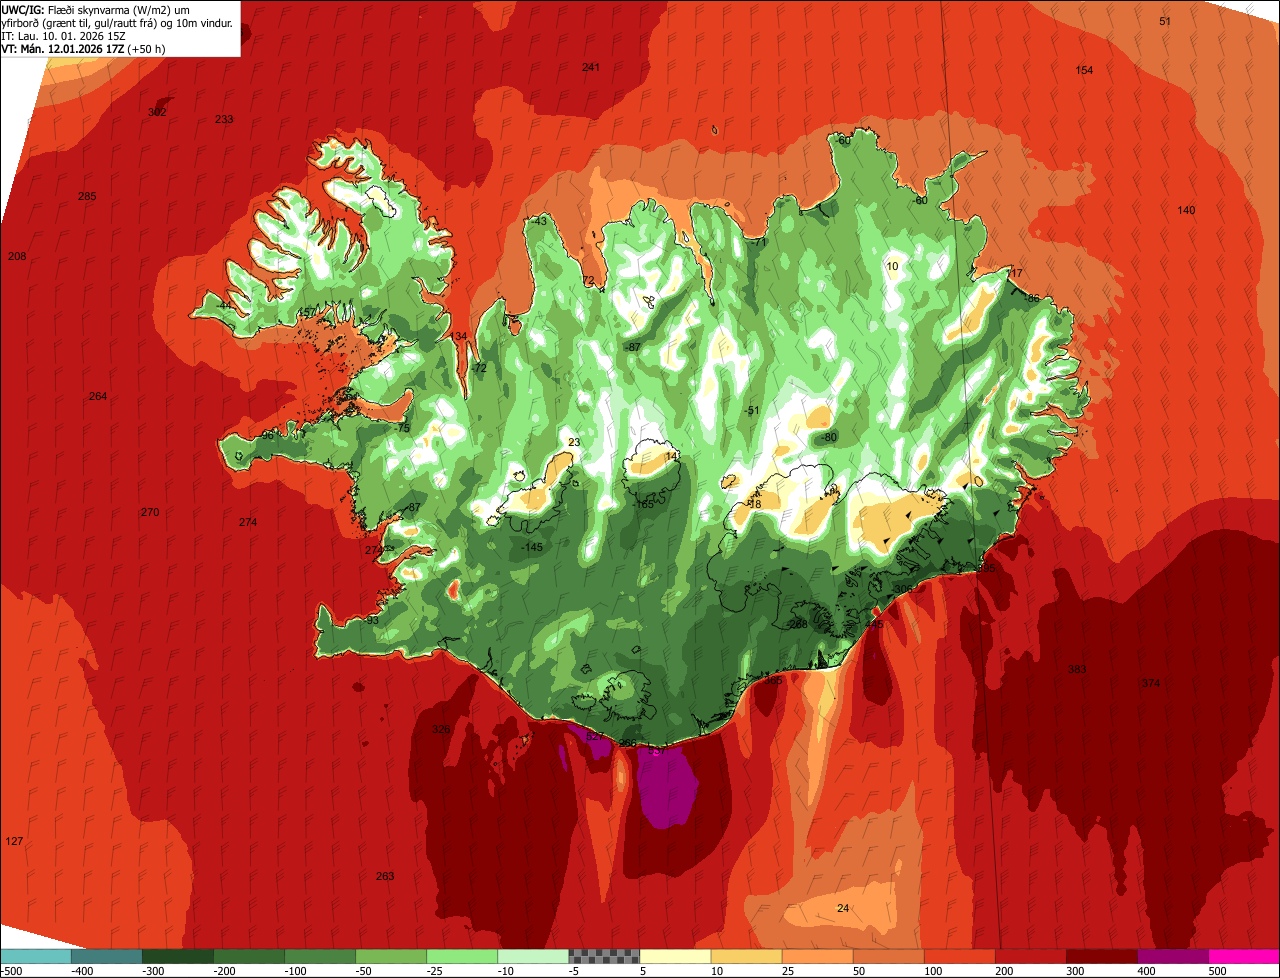This screenshot has width=1280, height=978.
Task: Click the map value -75
Action: 403,428
